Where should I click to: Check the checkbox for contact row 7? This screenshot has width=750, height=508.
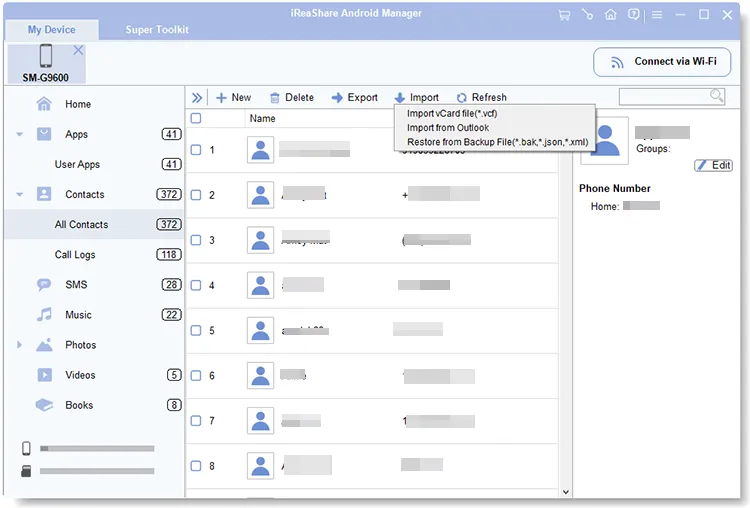pos(196,421)
